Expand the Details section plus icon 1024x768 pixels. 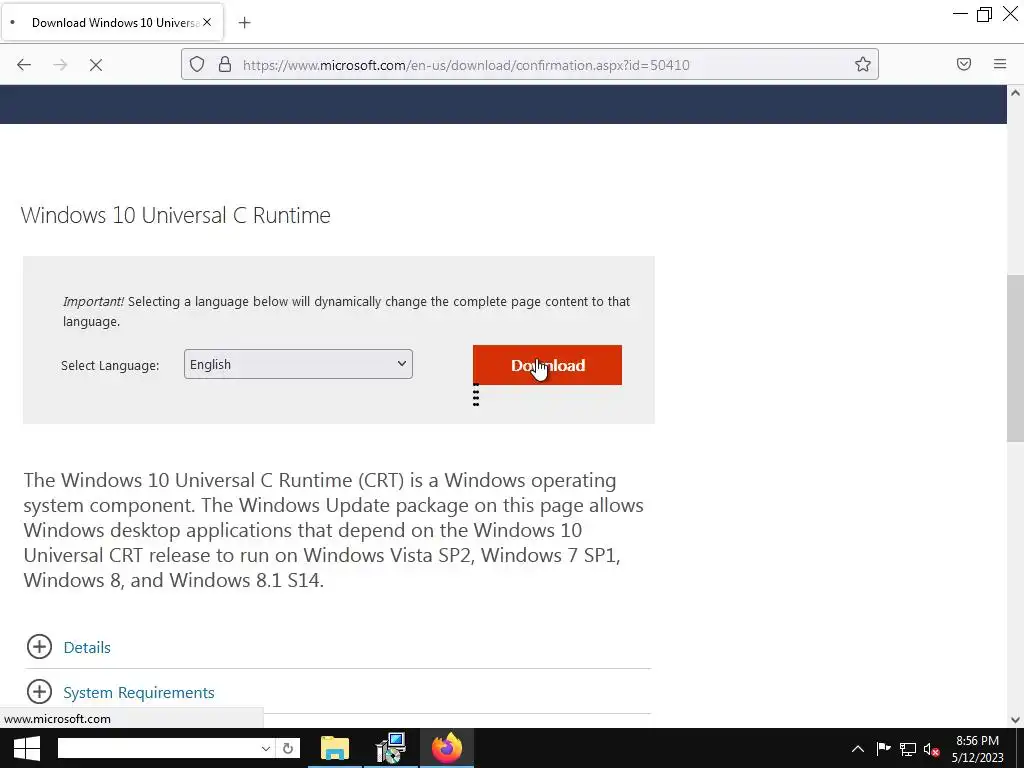pyautogui.click(x=39, y=647)
